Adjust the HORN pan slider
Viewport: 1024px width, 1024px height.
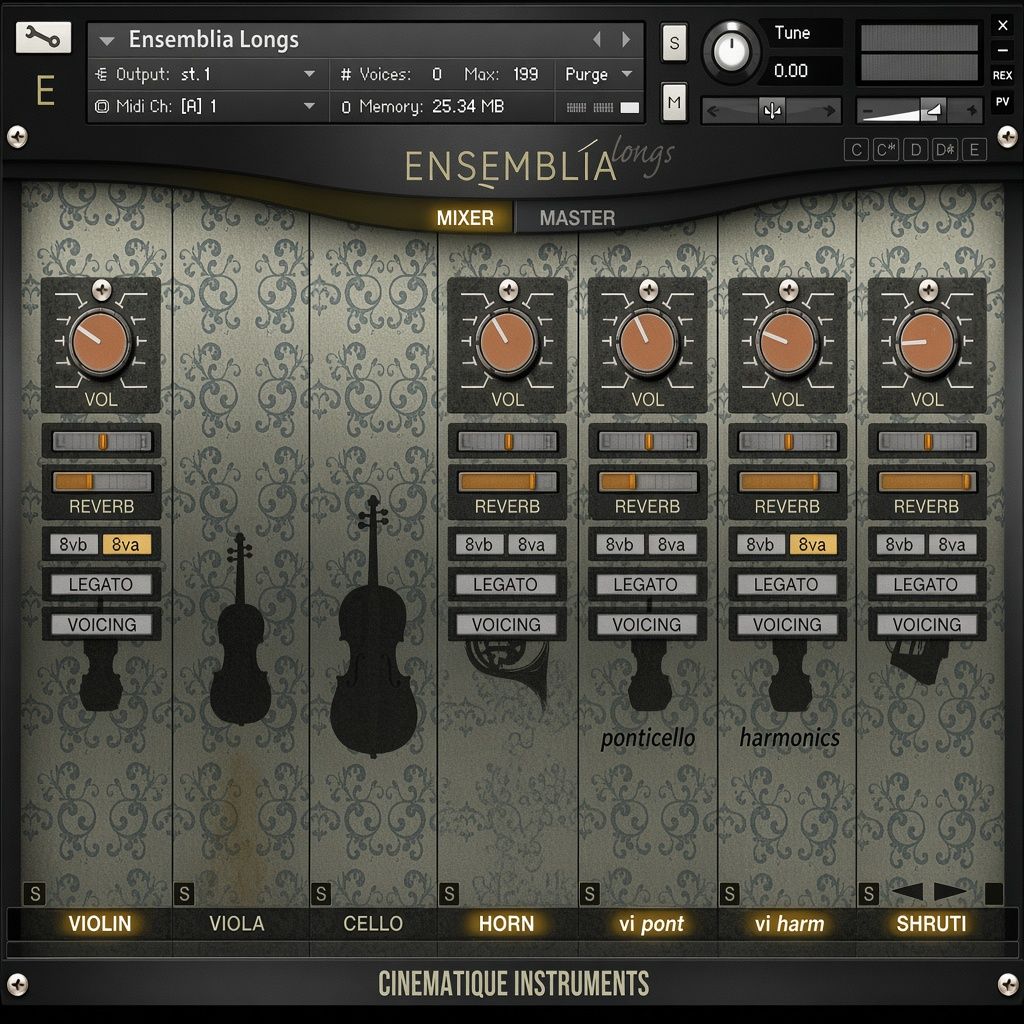pos(507,441)
